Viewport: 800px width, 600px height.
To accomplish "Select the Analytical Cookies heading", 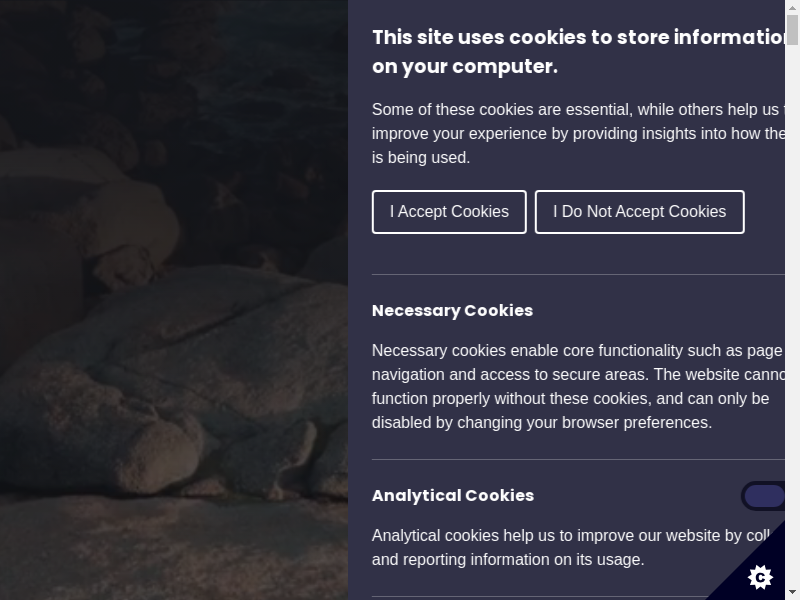I will [x=453, y=495].
